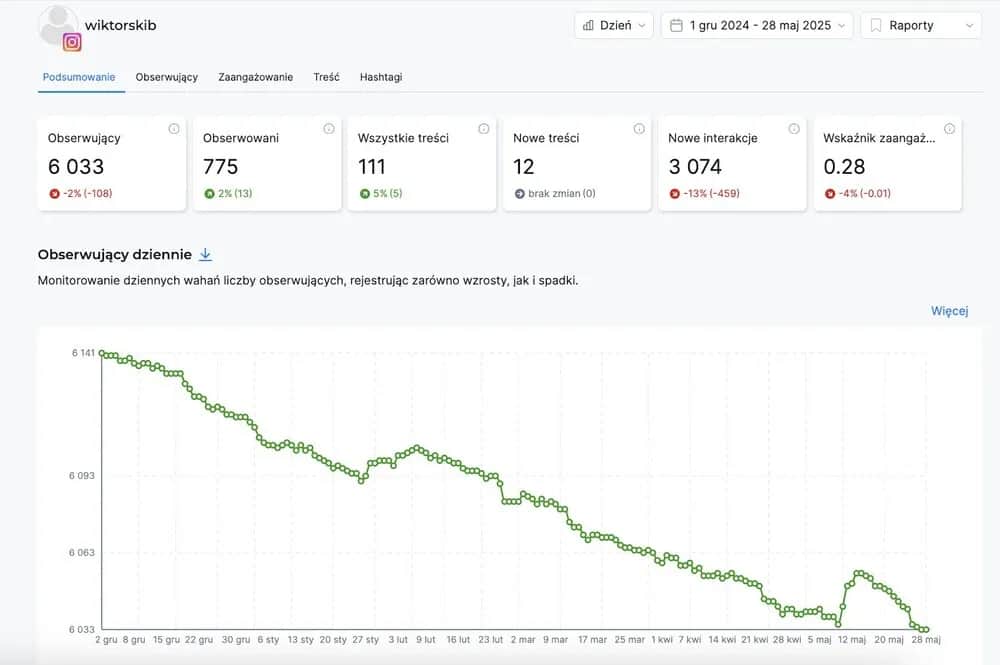Click the info icon on Wszystkie treści card
The height and width of the screenshot is (665, 1000).
484,128
